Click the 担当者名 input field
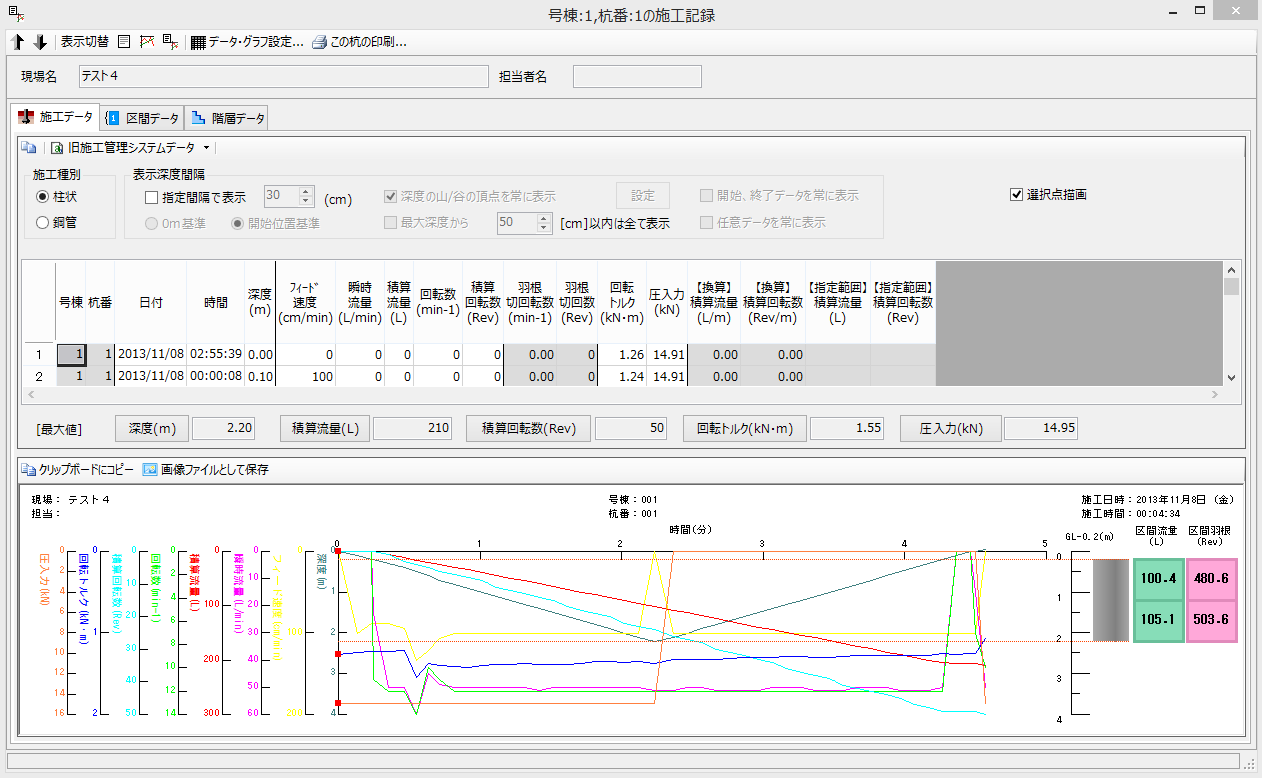Screen dimensions: 1262x778 pyautogui.click(x=637, y=76)
